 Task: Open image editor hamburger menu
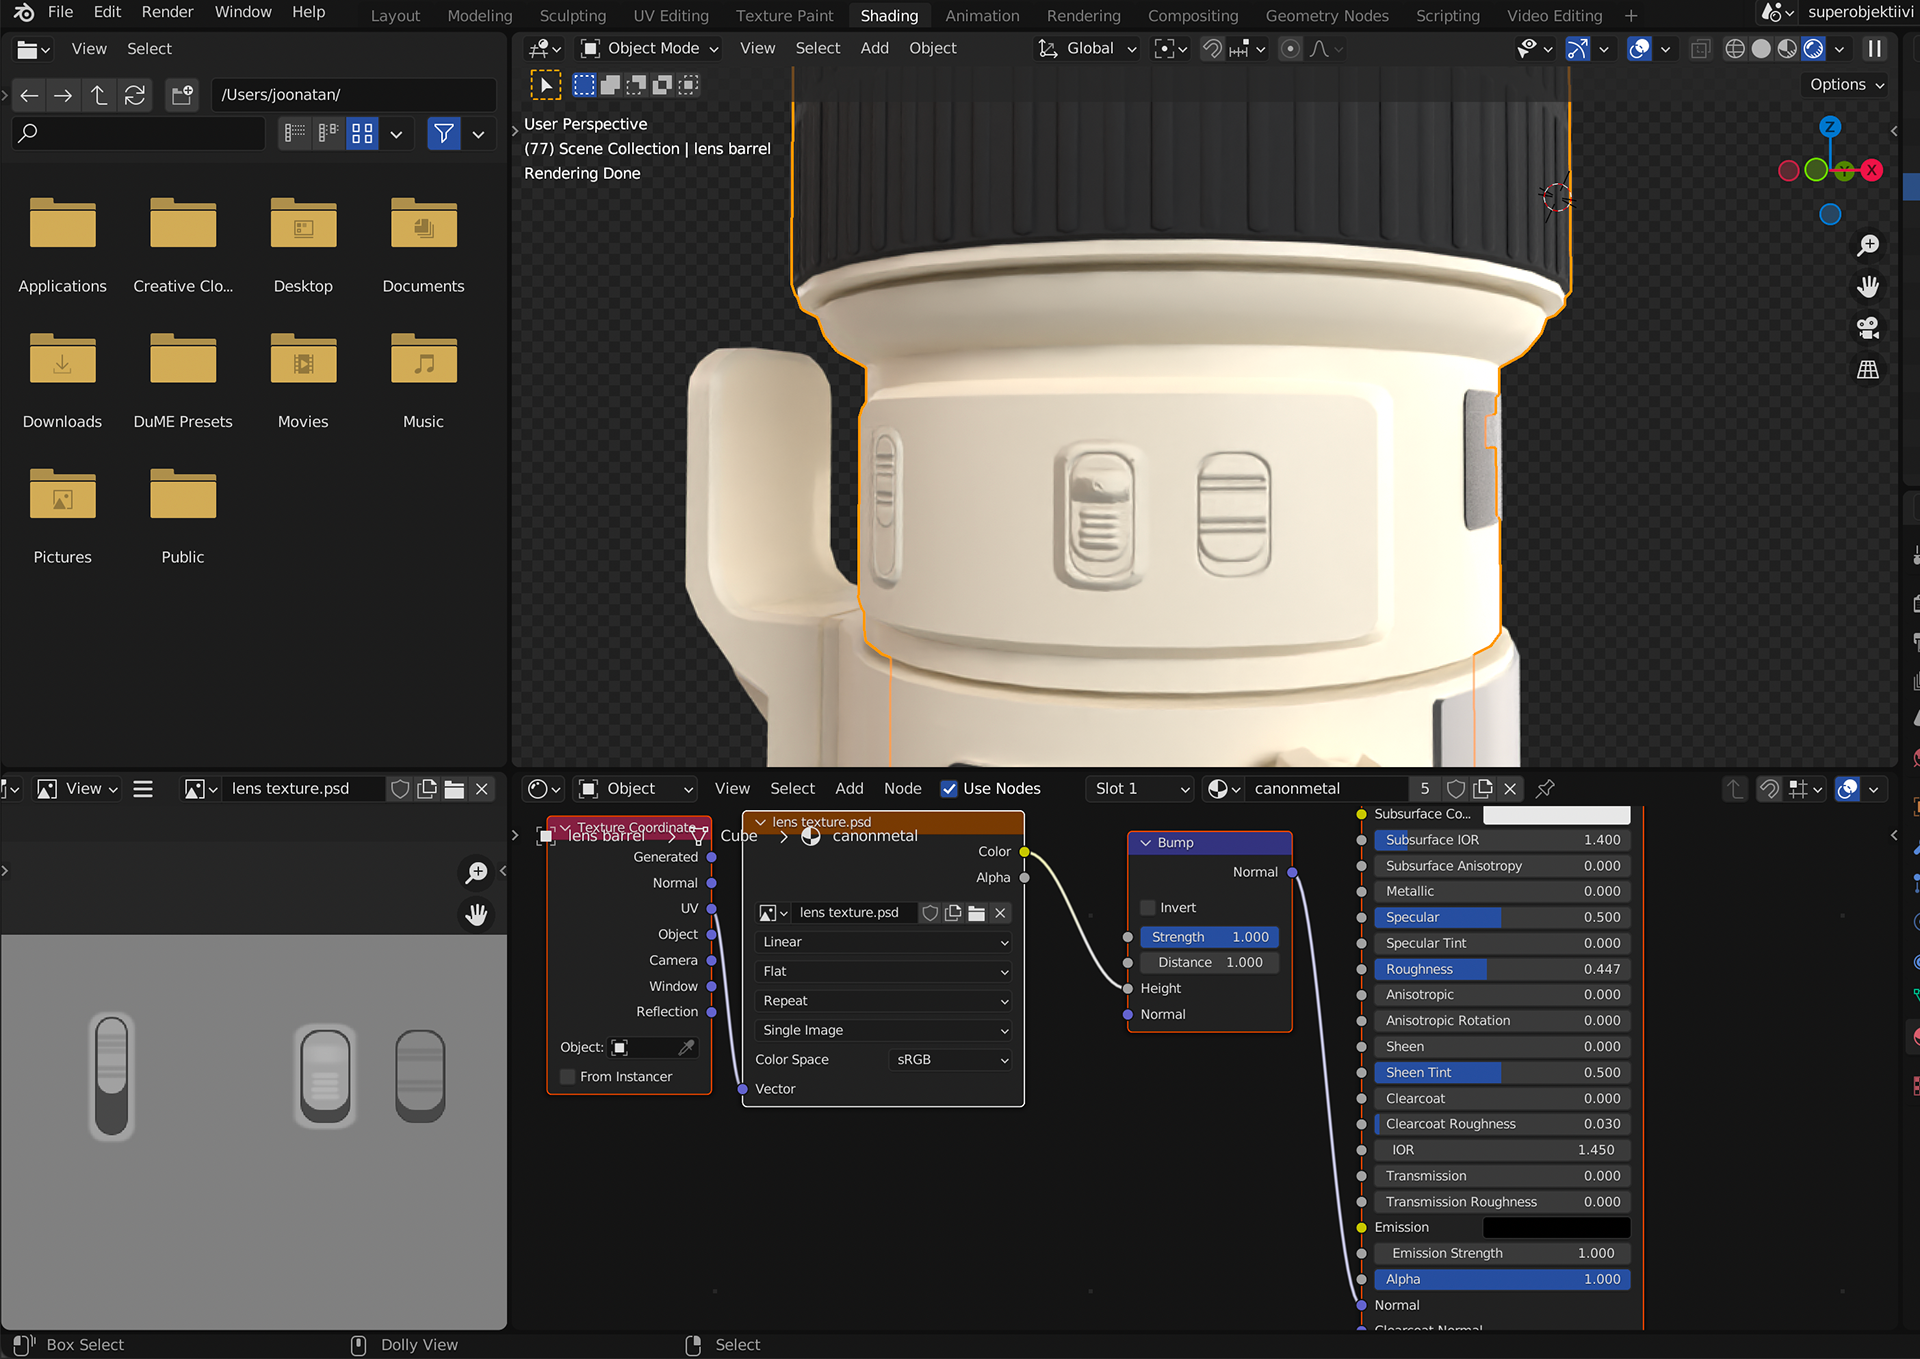coord(143,789)
